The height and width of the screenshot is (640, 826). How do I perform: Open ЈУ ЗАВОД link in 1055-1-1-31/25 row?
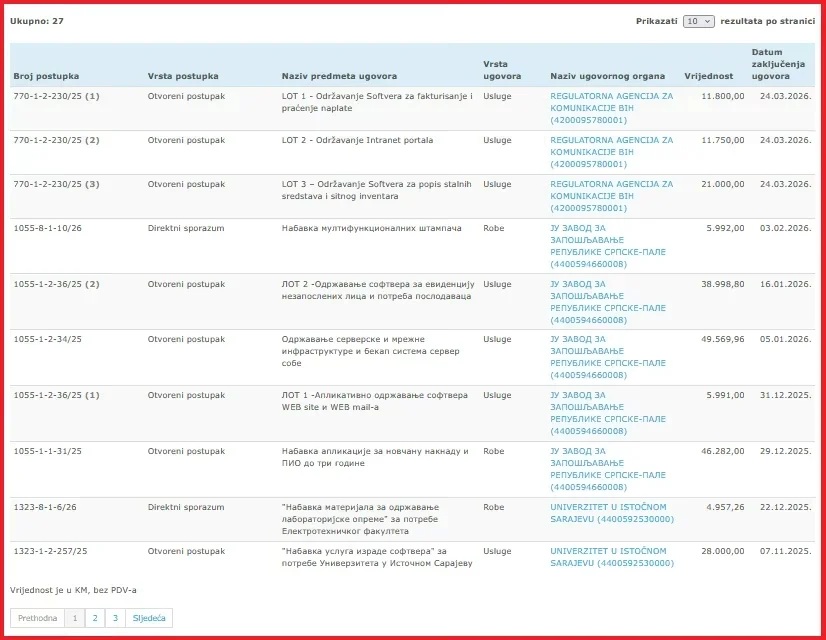[x=608, y=469]
